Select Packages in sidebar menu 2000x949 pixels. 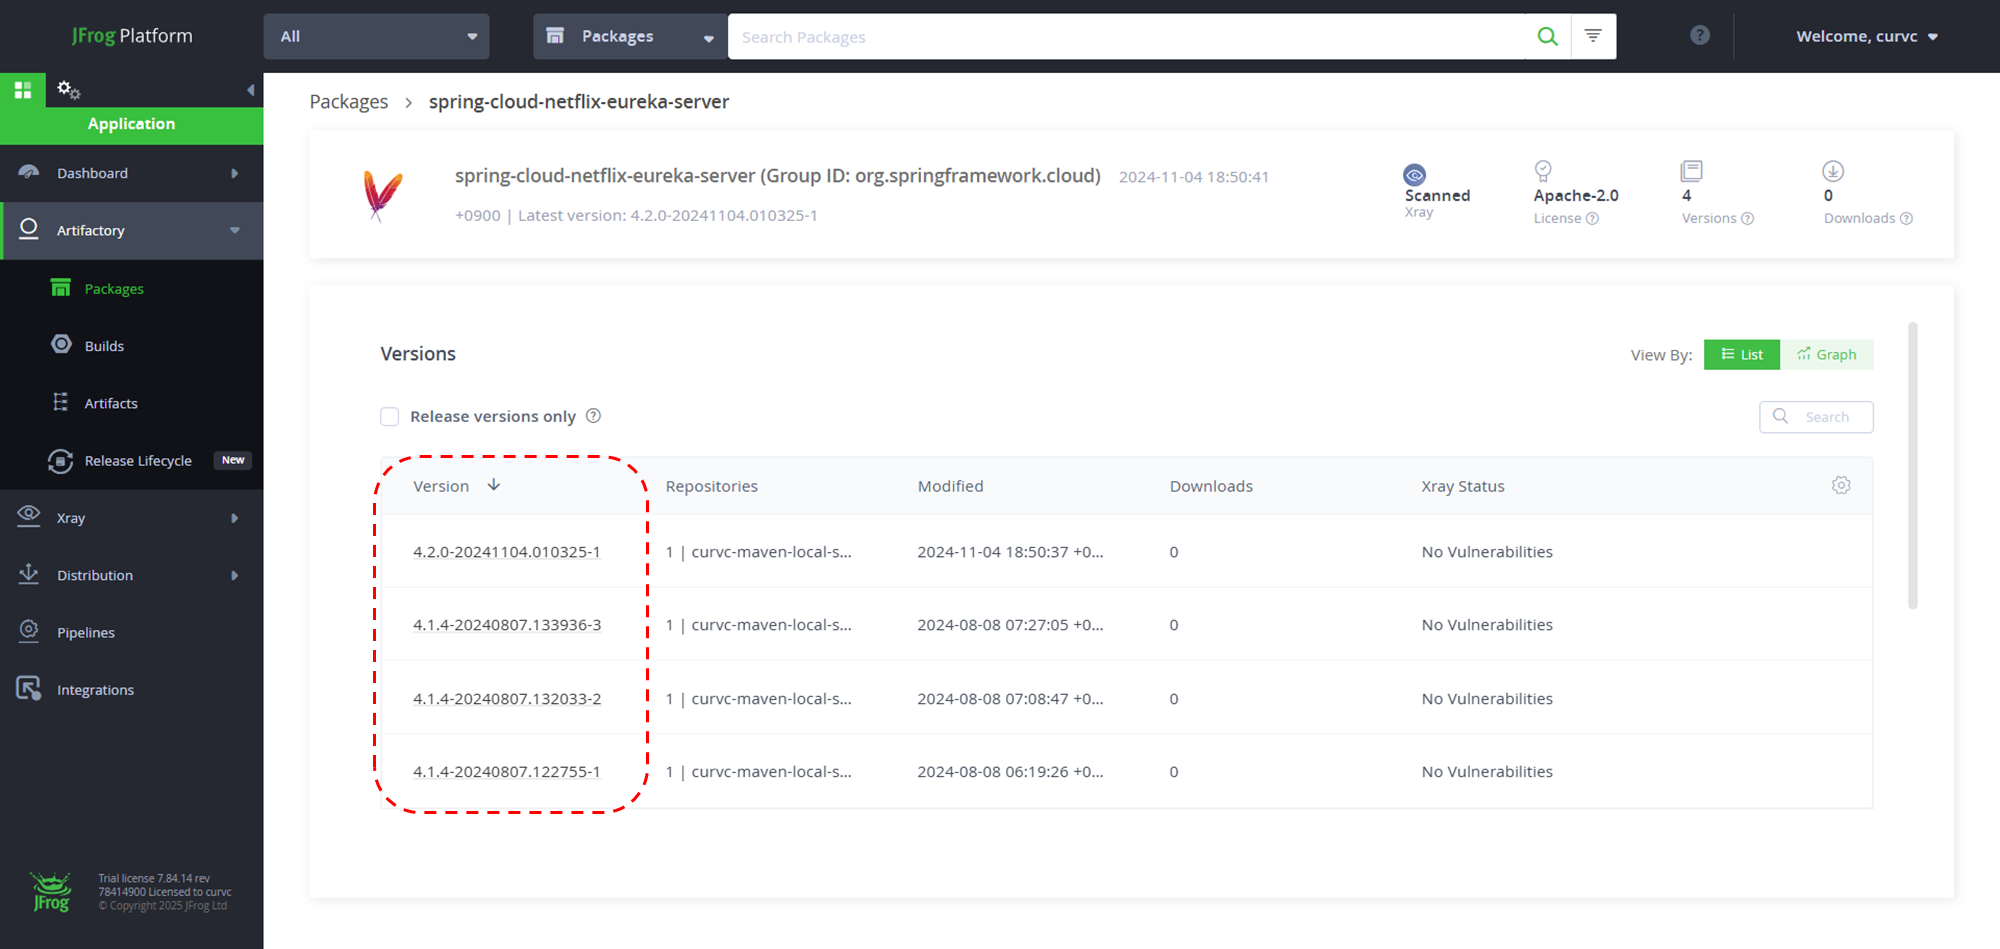[114, 289]
